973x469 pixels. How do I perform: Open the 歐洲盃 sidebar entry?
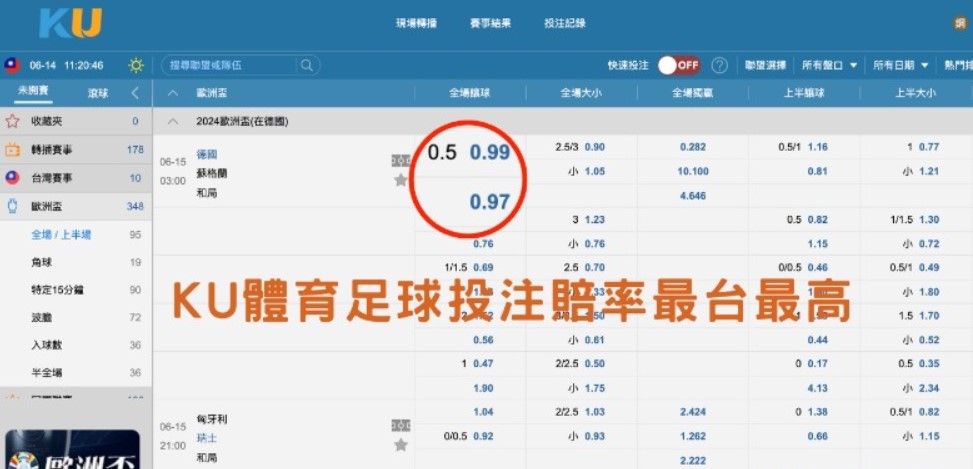click(x=76, y=207)
